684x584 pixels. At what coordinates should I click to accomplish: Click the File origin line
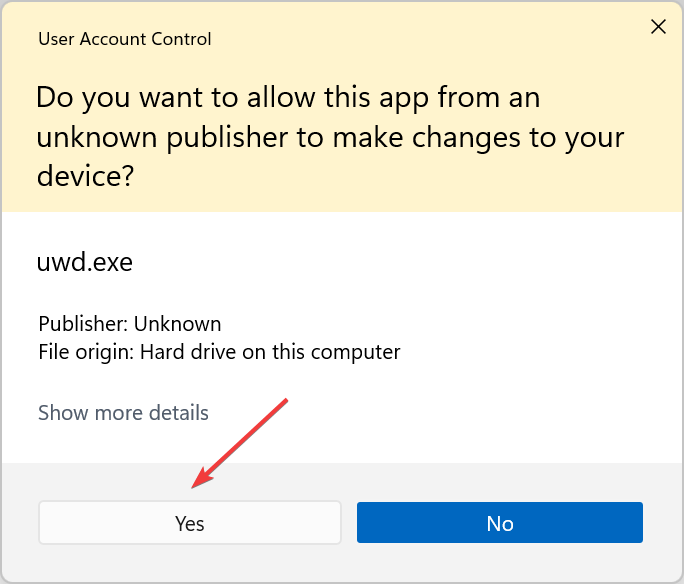pos(219,352)
